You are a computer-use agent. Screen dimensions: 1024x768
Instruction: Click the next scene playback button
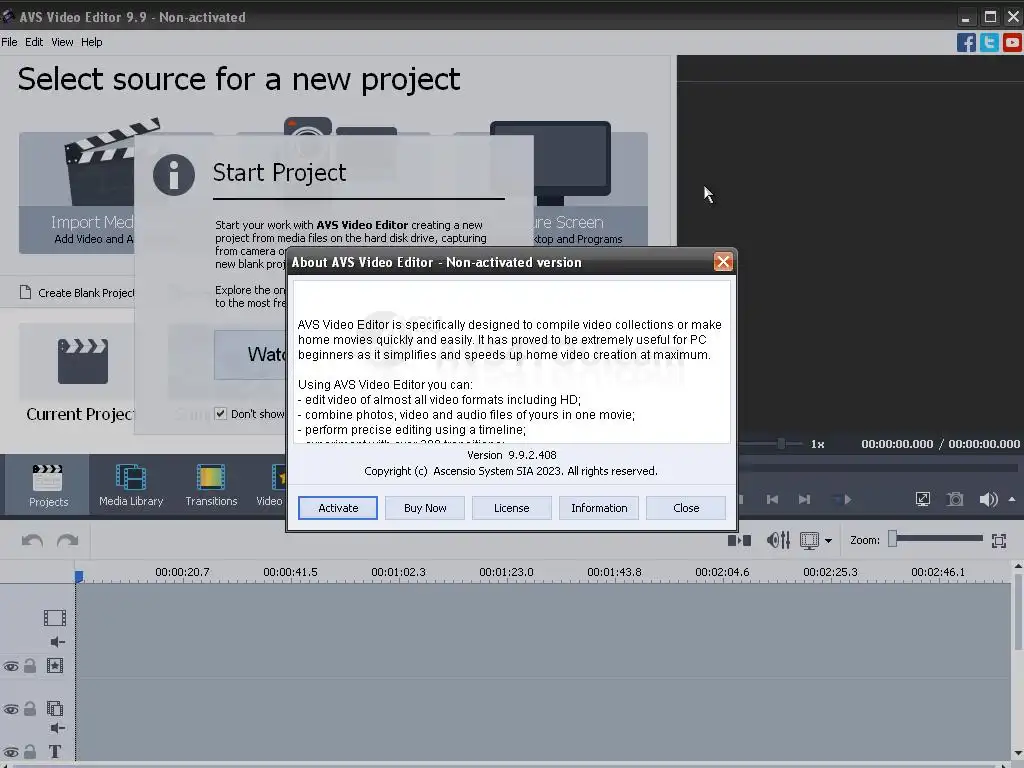pyautogui.click(x=842, y=500)
